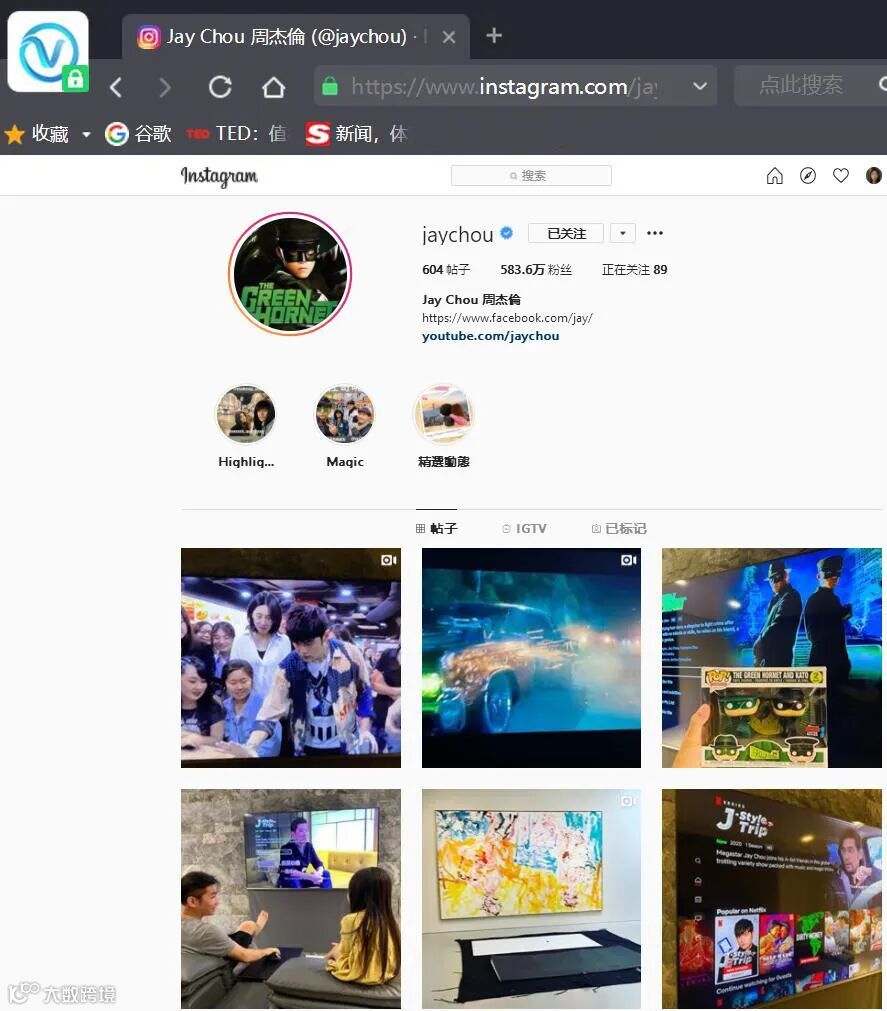887x1011 pixels.
Task: Expand suggested accounts dropdown arrow
Action: click(x=623, y=233)
